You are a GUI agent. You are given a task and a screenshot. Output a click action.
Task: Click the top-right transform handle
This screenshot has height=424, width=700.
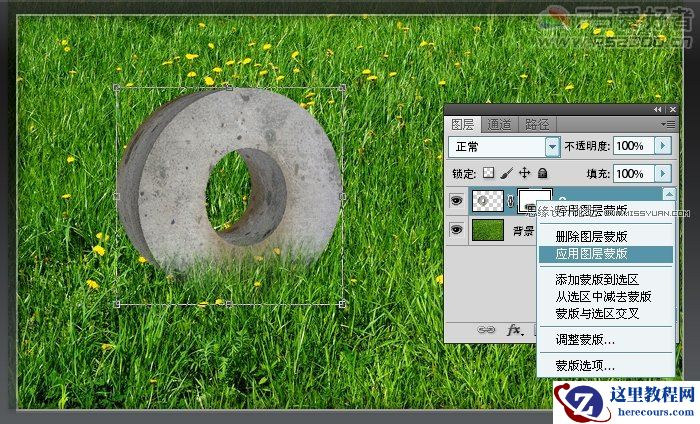pyautogui.click(x=342, y=88)
